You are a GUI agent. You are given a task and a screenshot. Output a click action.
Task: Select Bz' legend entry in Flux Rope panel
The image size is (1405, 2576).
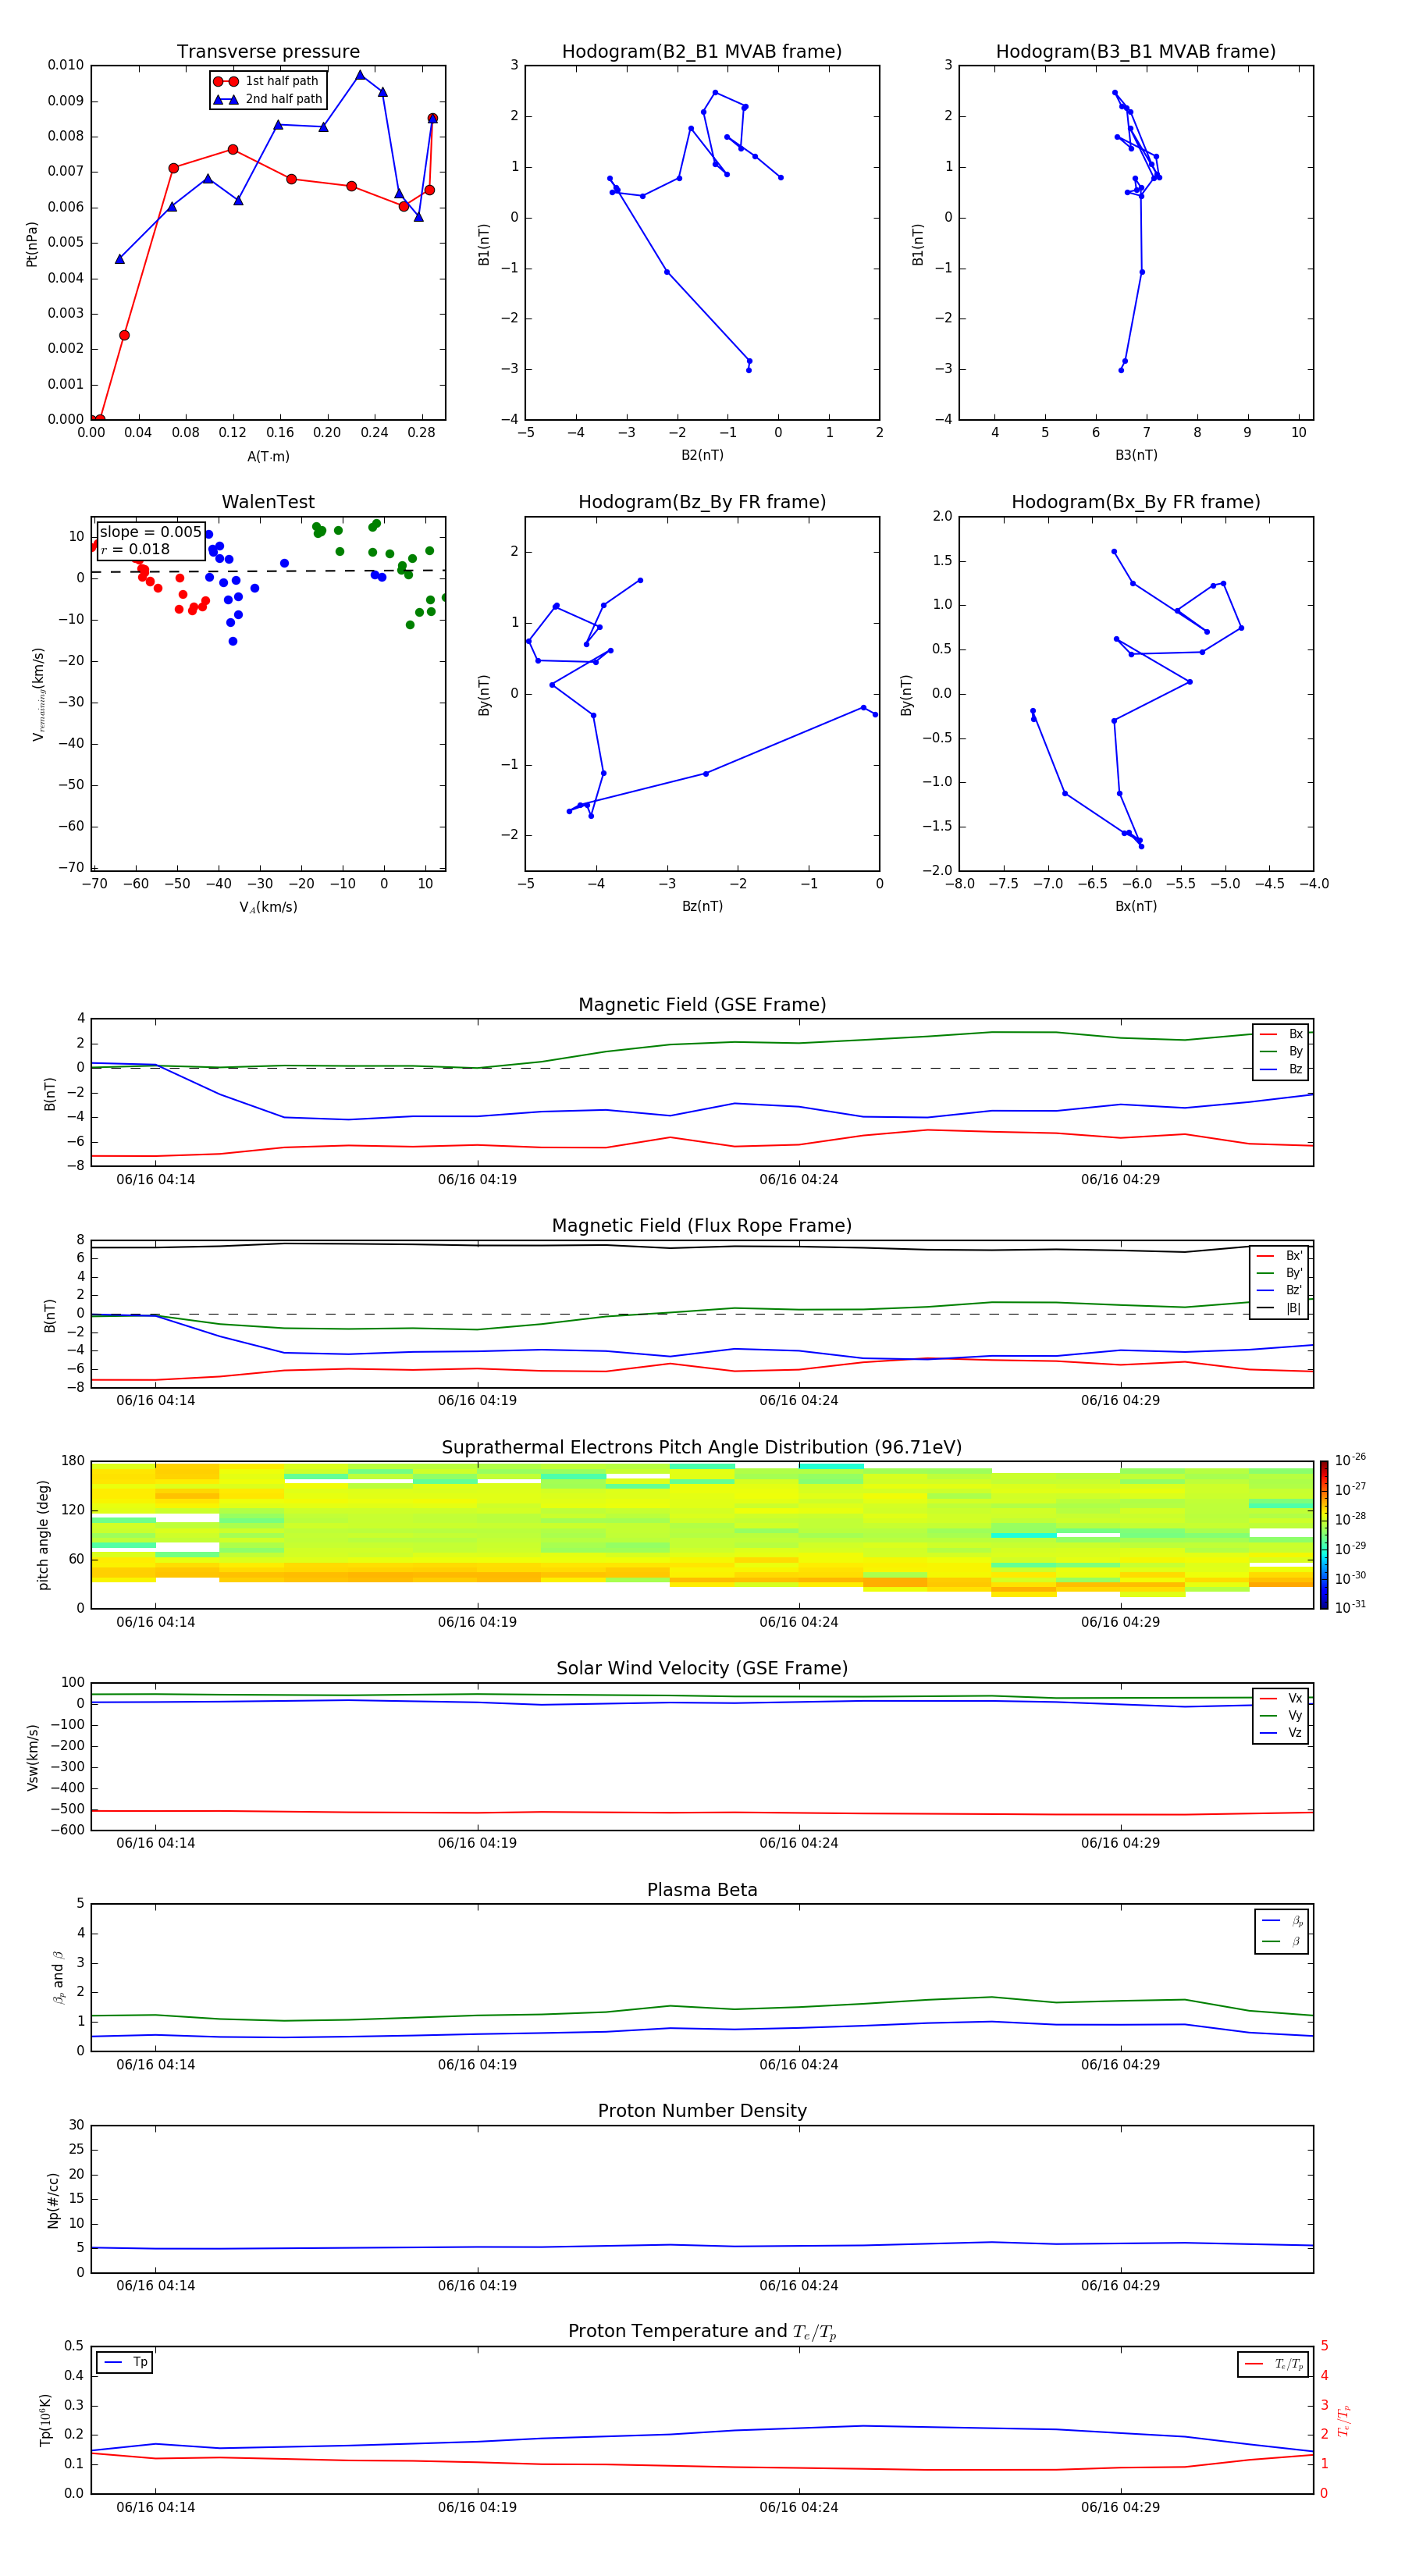click(x=1280, y=1290)
